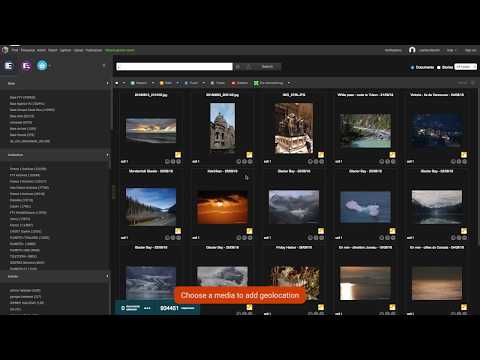This screenshot has height=360, width=480.
Task: Click the yellow icon on the night city card
Action: coord(464,155)
